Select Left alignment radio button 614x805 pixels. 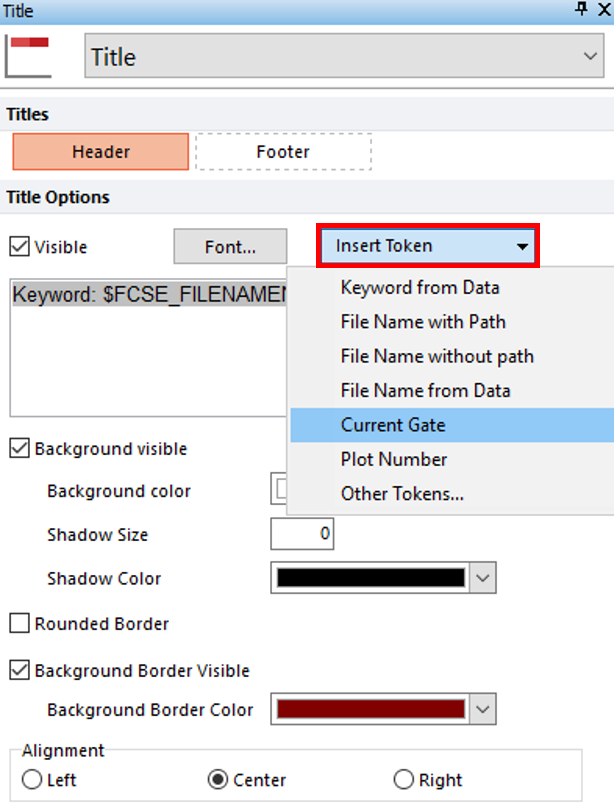tap(32, 779)
